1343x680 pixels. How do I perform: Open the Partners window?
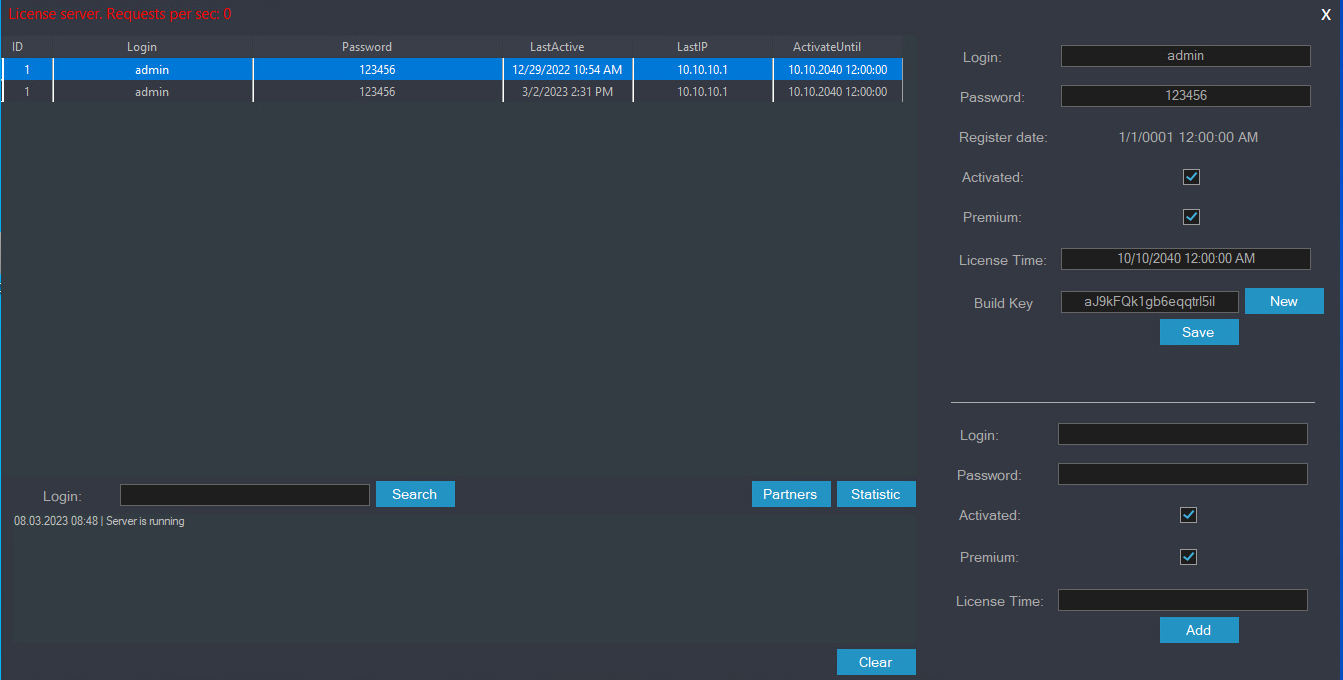pos(790,494)
